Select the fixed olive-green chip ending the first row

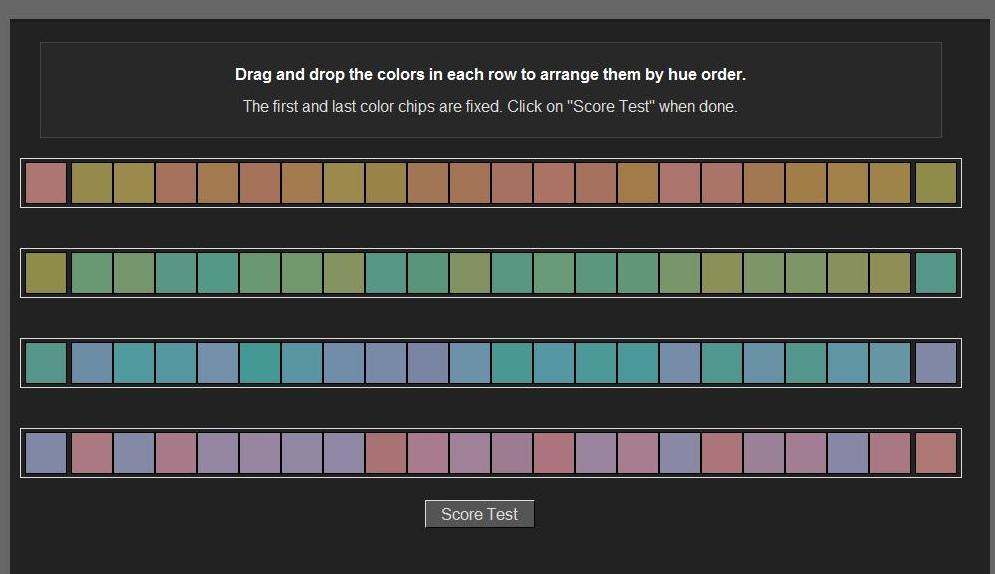[x=935, y=183]
